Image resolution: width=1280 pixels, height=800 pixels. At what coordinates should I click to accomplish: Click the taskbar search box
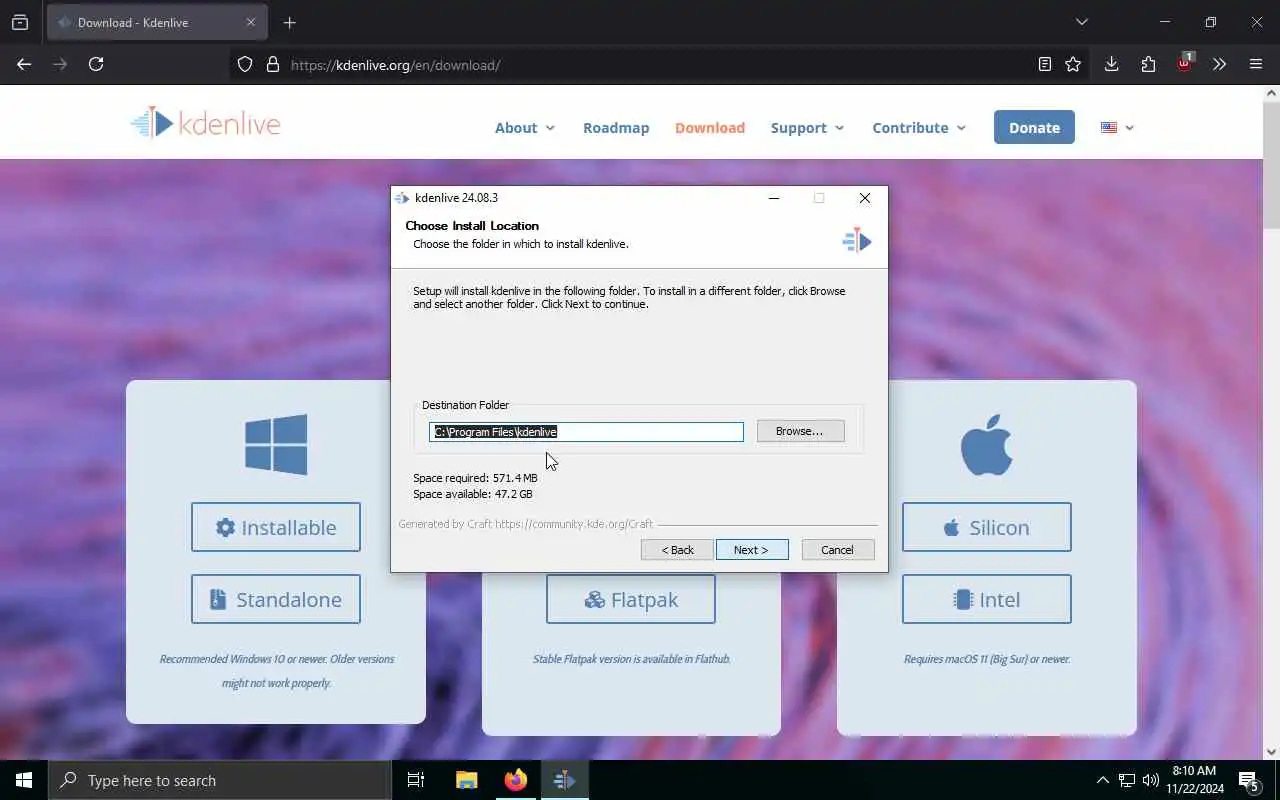tap(220, 780)
